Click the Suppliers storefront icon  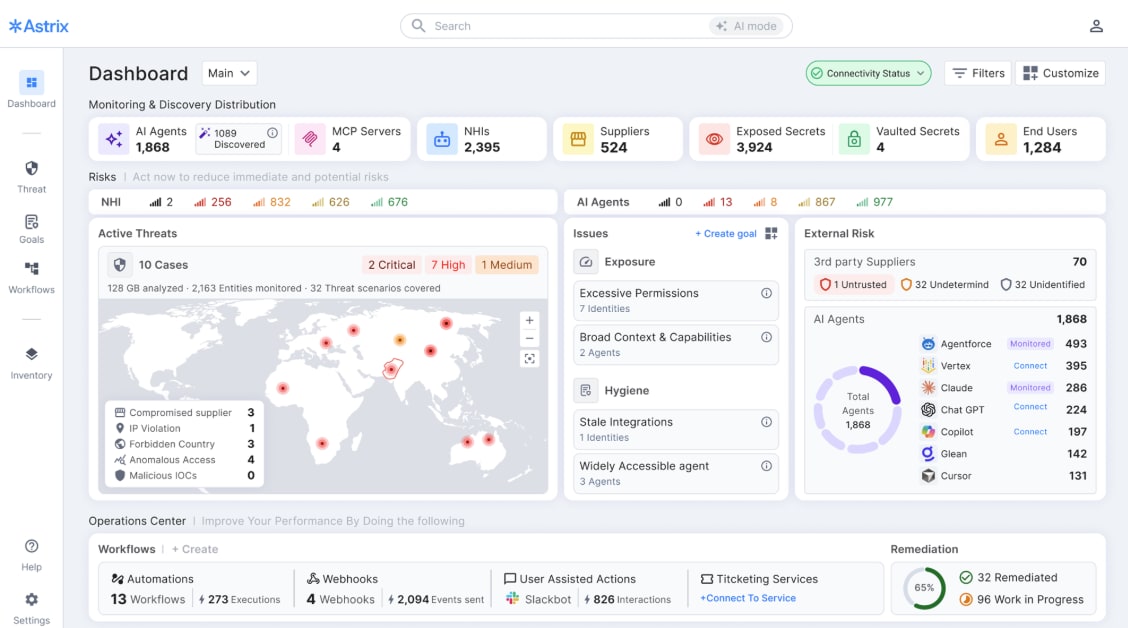coord(578,139)
